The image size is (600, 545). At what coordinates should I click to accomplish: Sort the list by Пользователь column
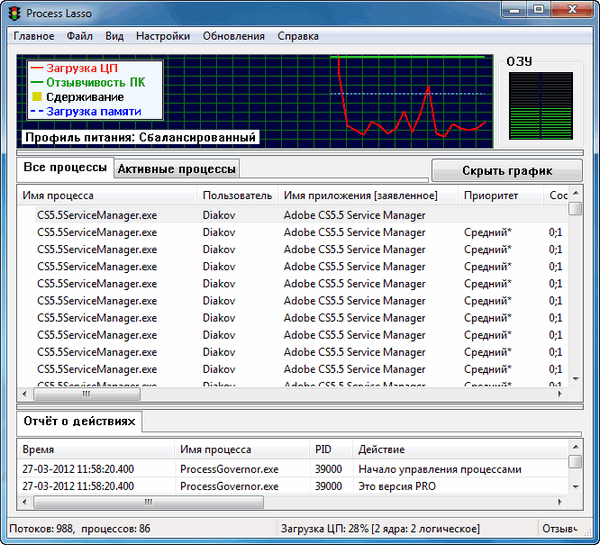tap(237, 196)
